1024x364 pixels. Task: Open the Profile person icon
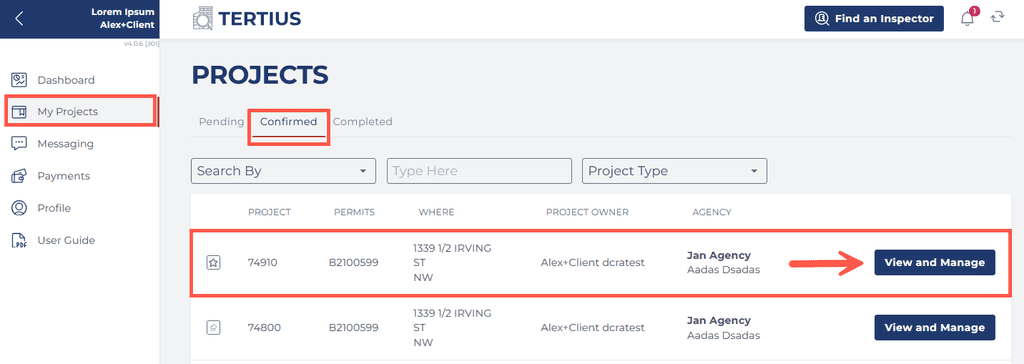pos(19,208)
